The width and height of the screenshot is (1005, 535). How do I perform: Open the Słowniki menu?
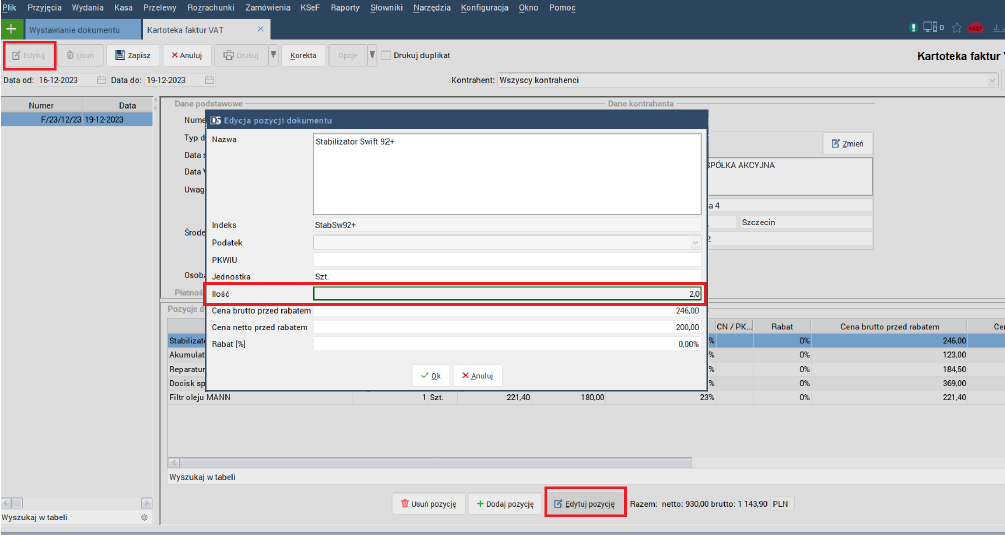(385, 7)
